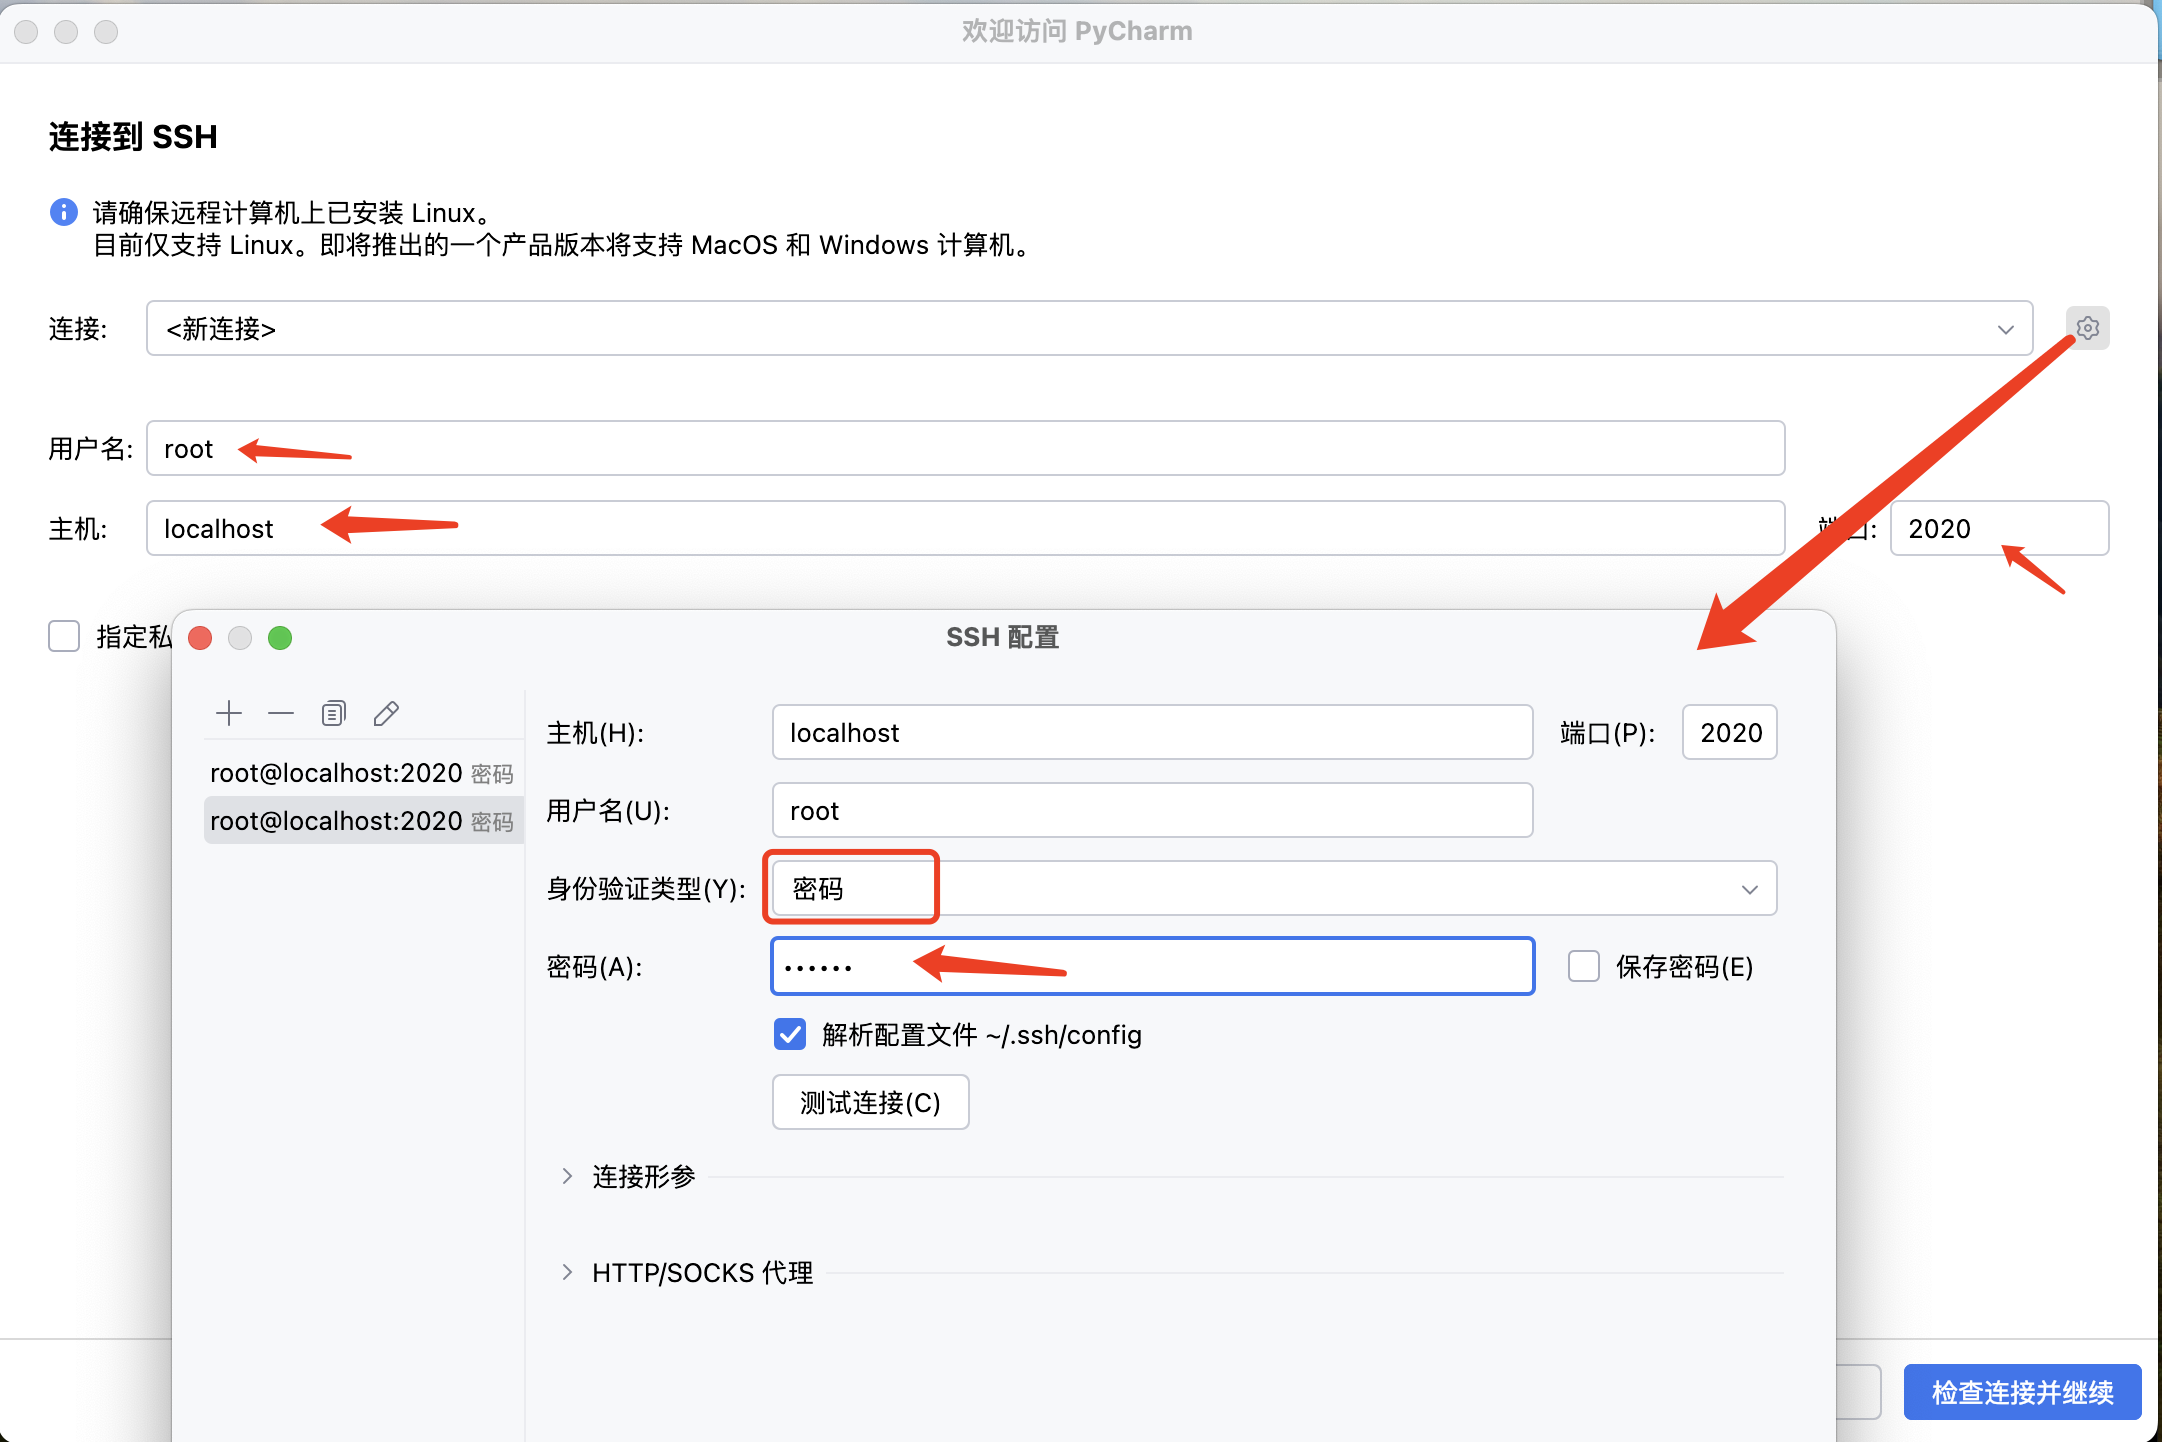Zoom the SSH 配置 dialog window
2162x1442 pixels.
(x=280, y=638)
